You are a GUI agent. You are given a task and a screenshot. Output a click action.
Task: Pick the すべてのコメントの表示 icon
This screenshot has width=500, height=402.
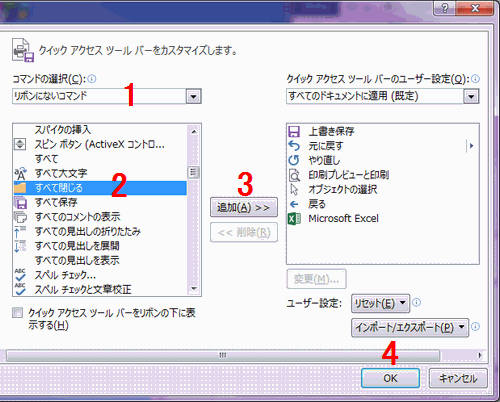[20, 217]
